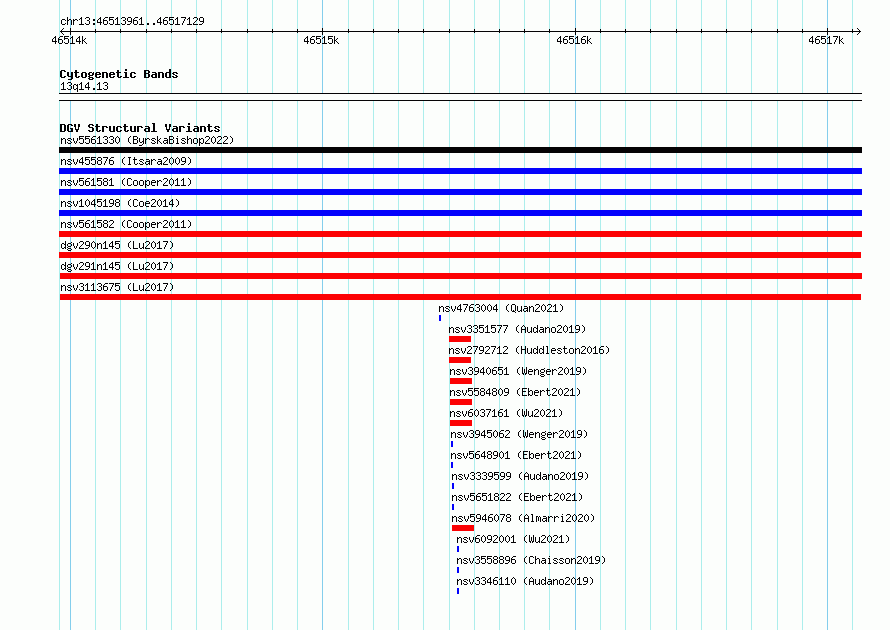890x630 pixels.
Task: Select nsv3945062 (Wenger2019) label
Action: pos(519,434)
